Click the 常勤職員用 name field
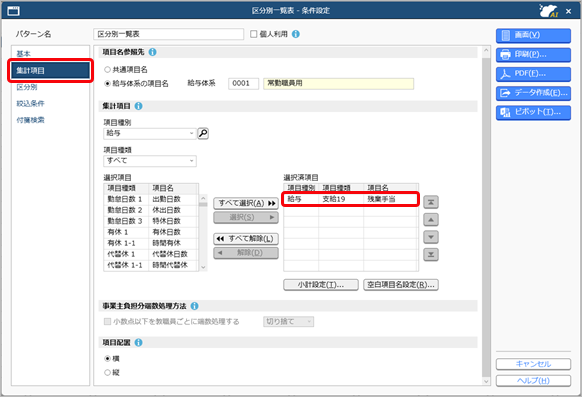582x397 pixels. pyautogui.click(x=339, y=84)
